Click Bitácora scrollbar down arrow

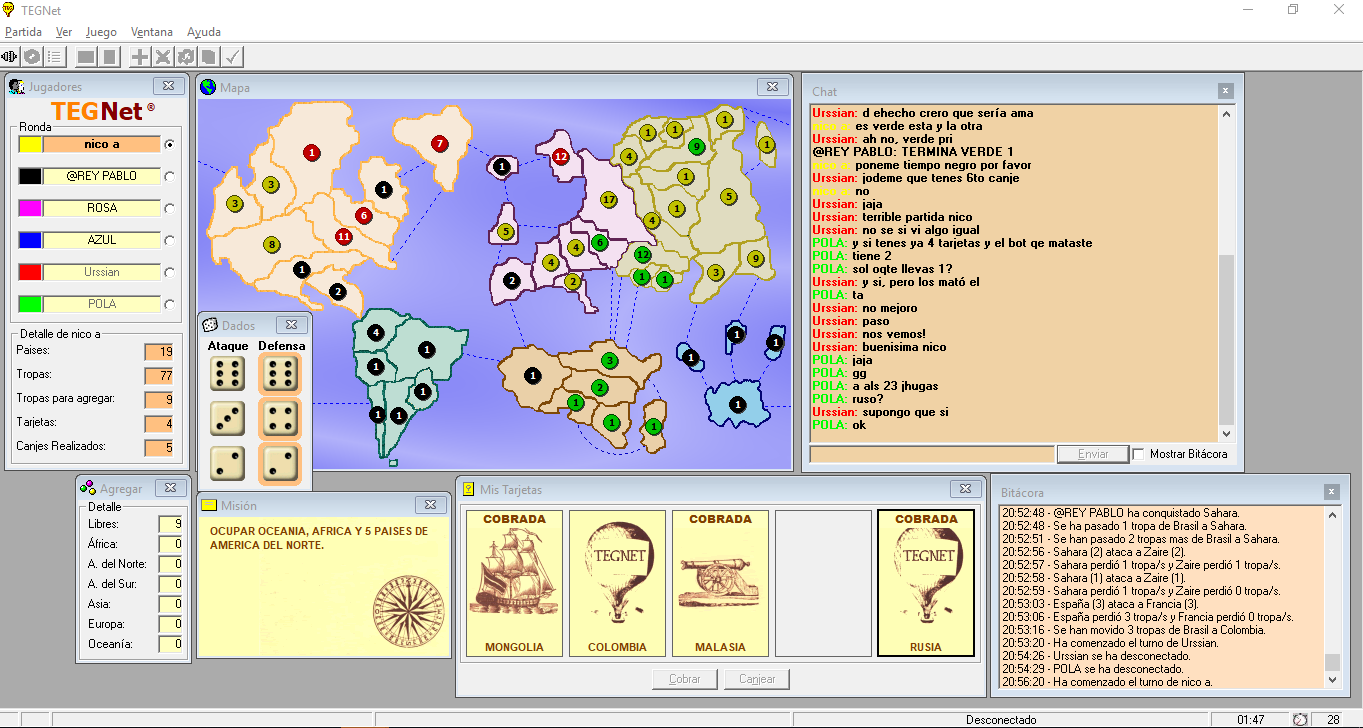(x=1332, y=680)
